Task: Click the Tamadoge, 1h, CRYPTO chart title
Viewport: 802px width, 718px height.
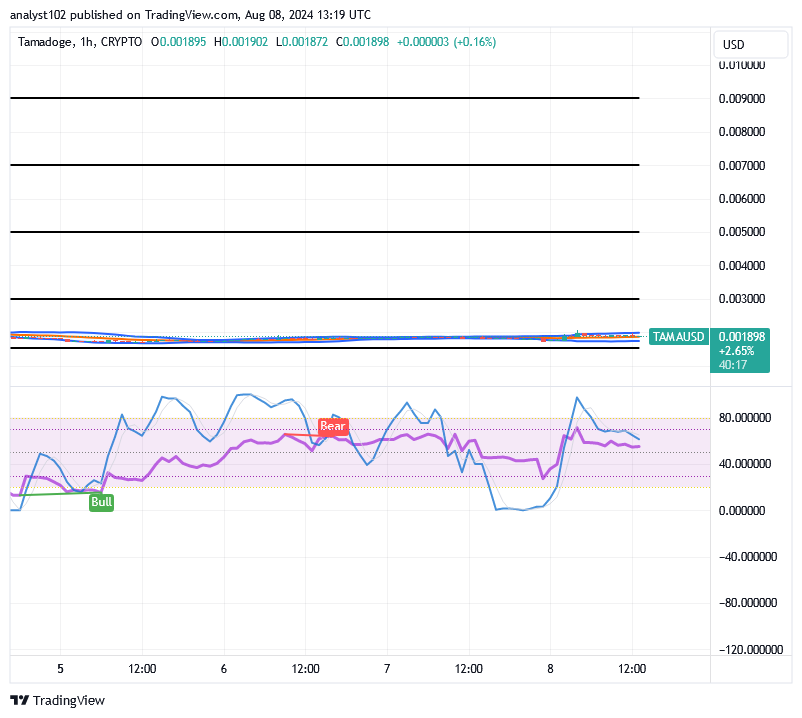Action: click(x=80, y=42)
